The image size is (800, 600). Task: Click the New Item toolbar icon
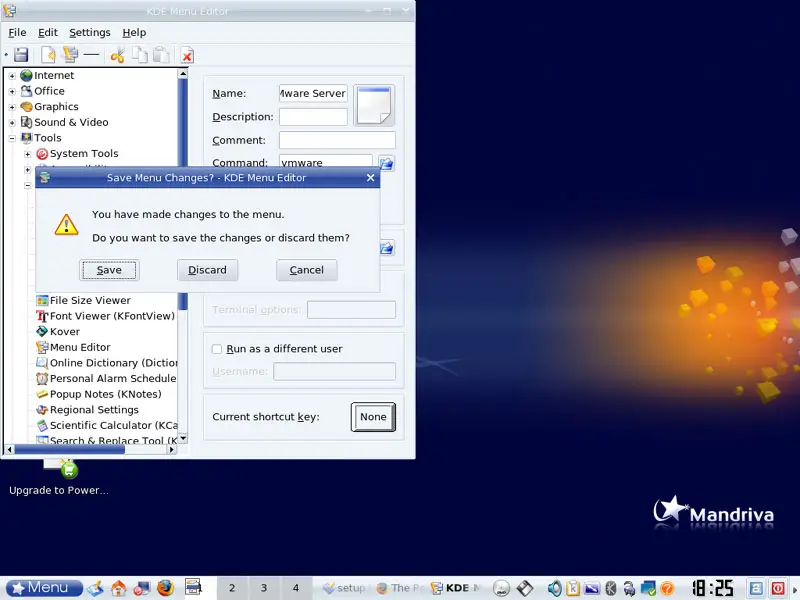(48, 55)
